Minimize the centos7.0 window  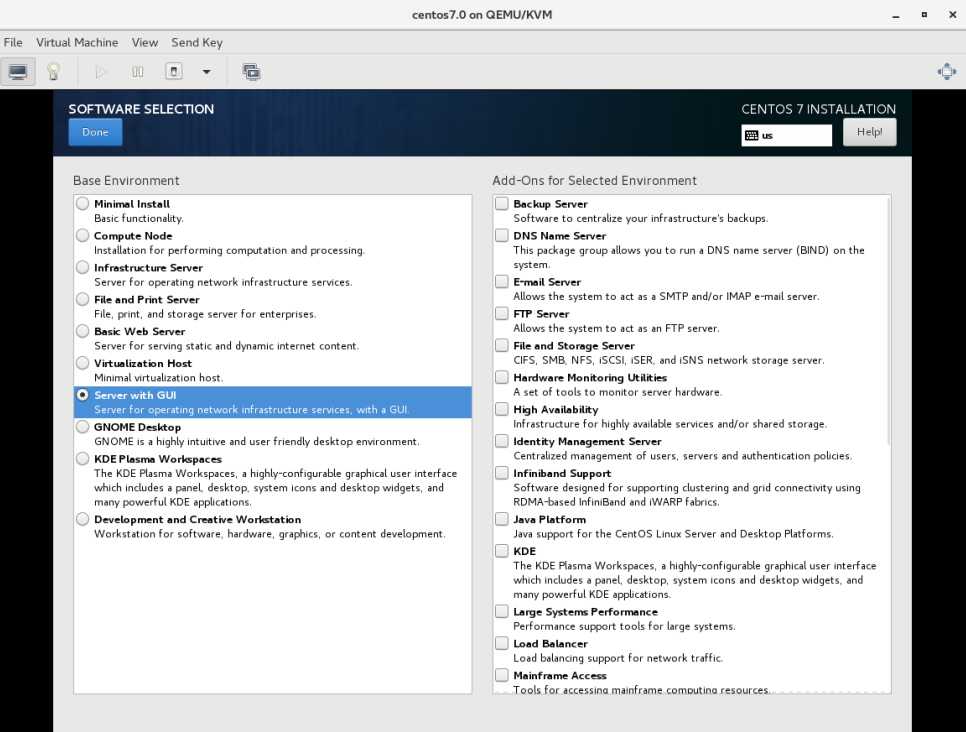pos(895,15)
